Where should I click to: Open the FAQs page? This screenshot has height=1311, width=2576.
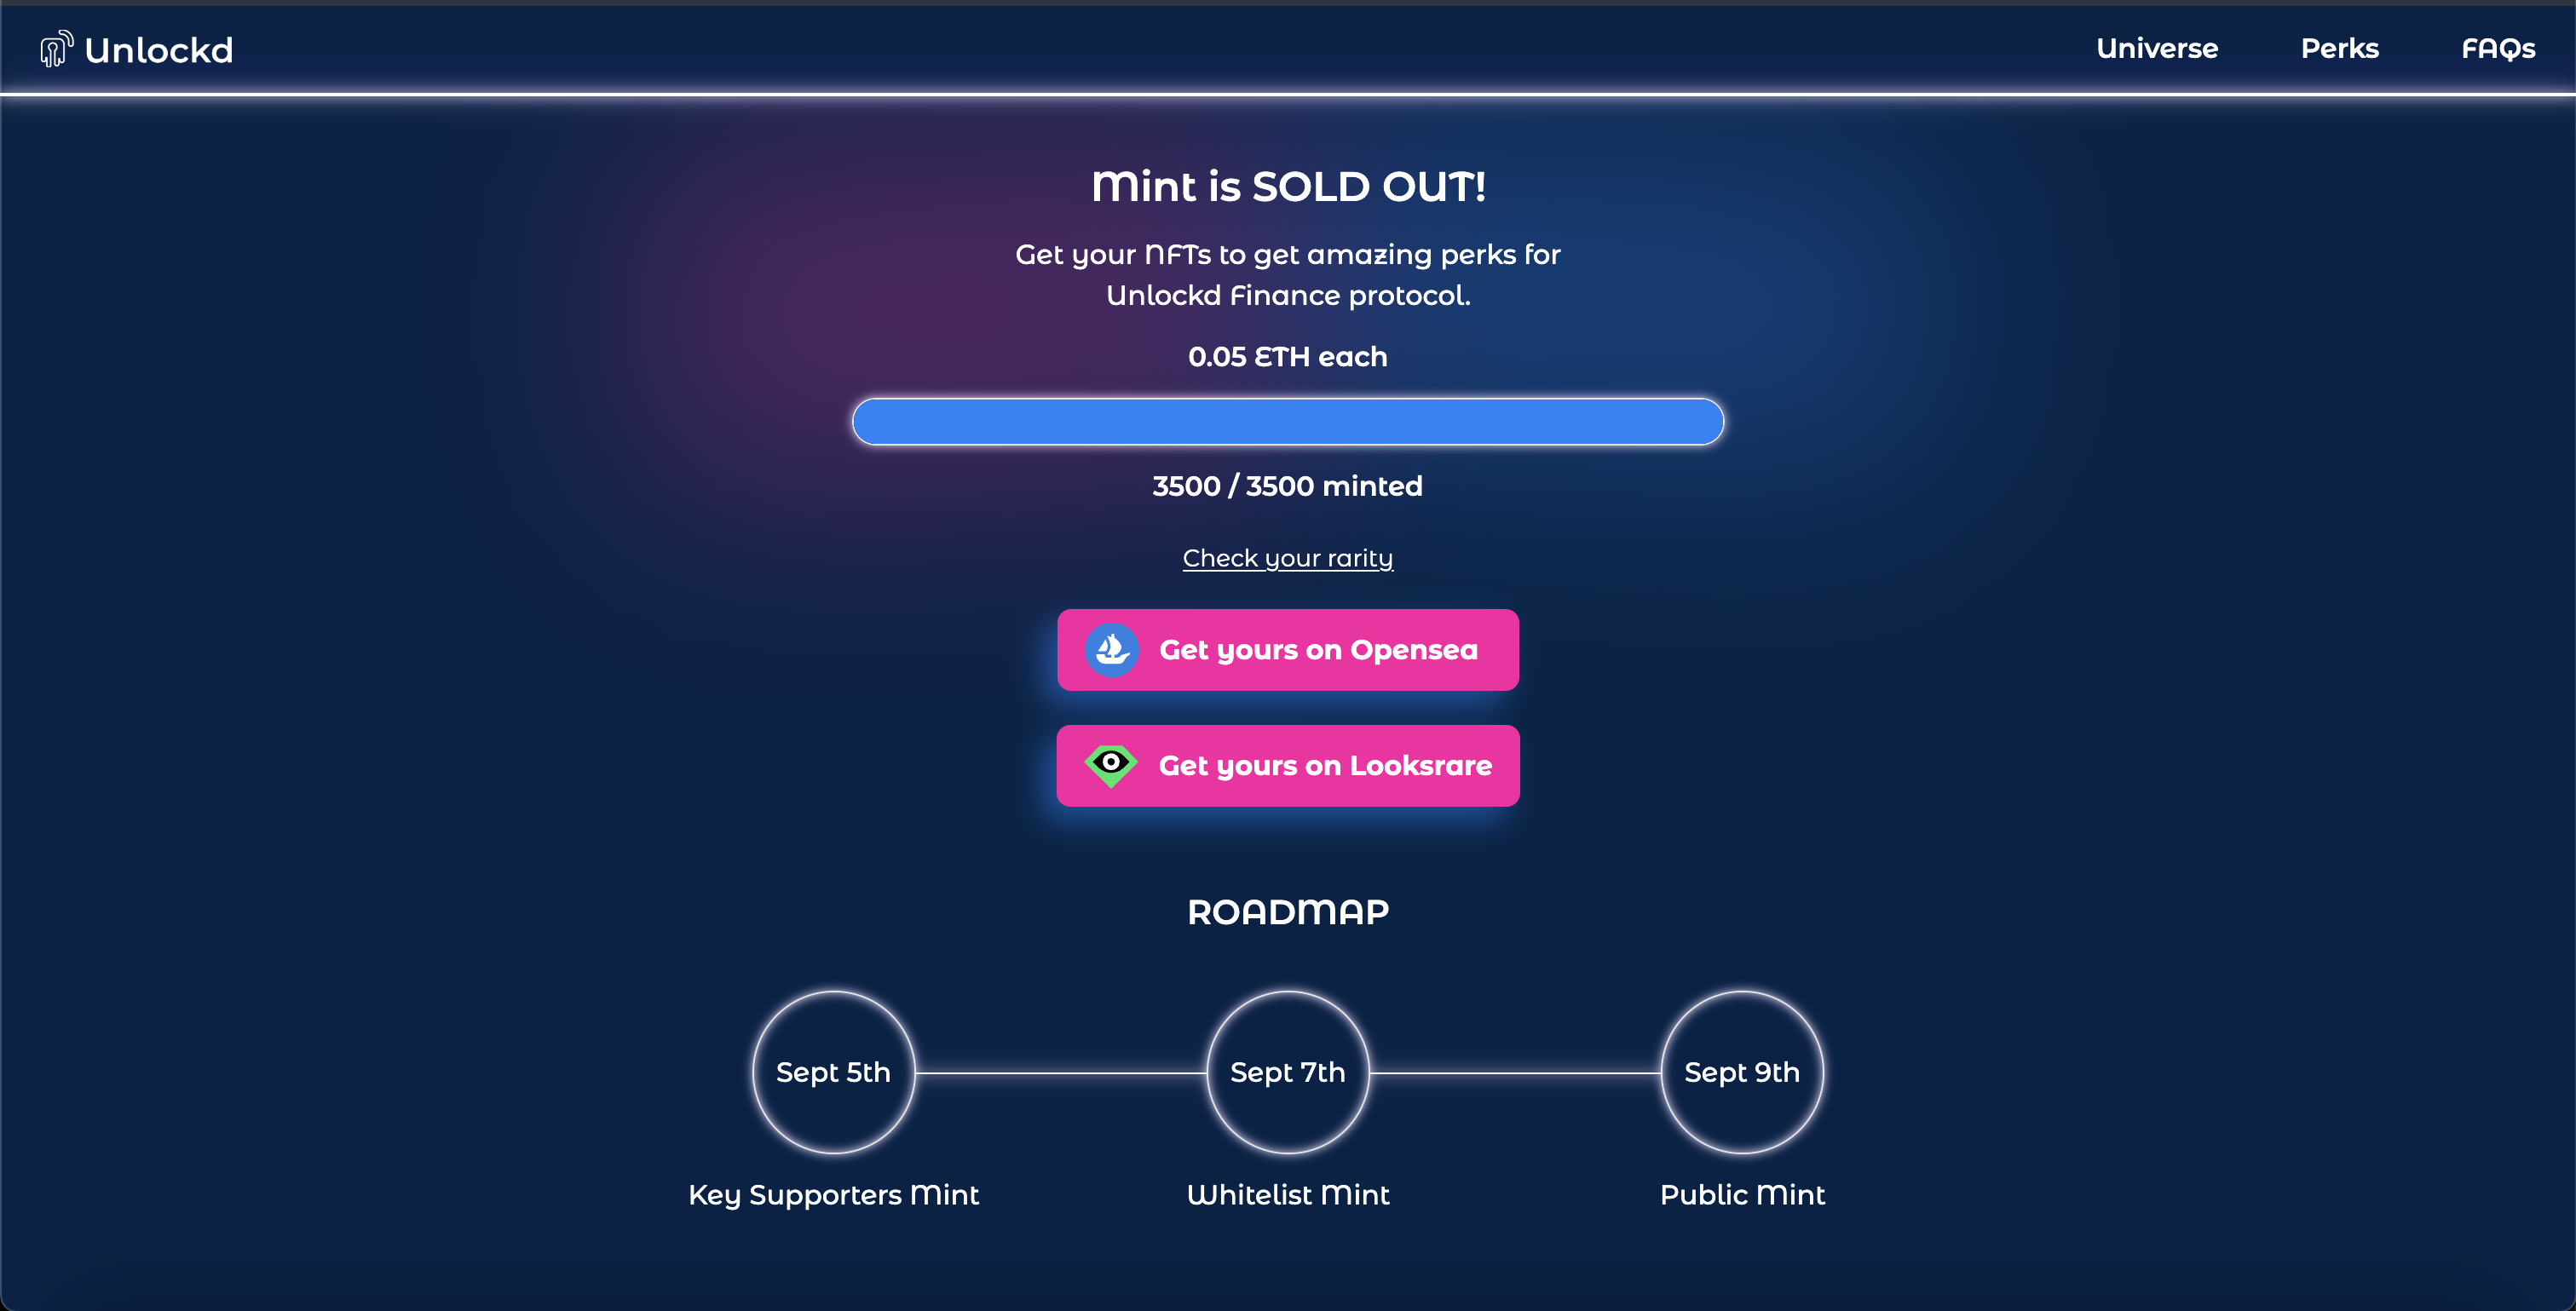pyautogui.click(x=2497, y=48)
